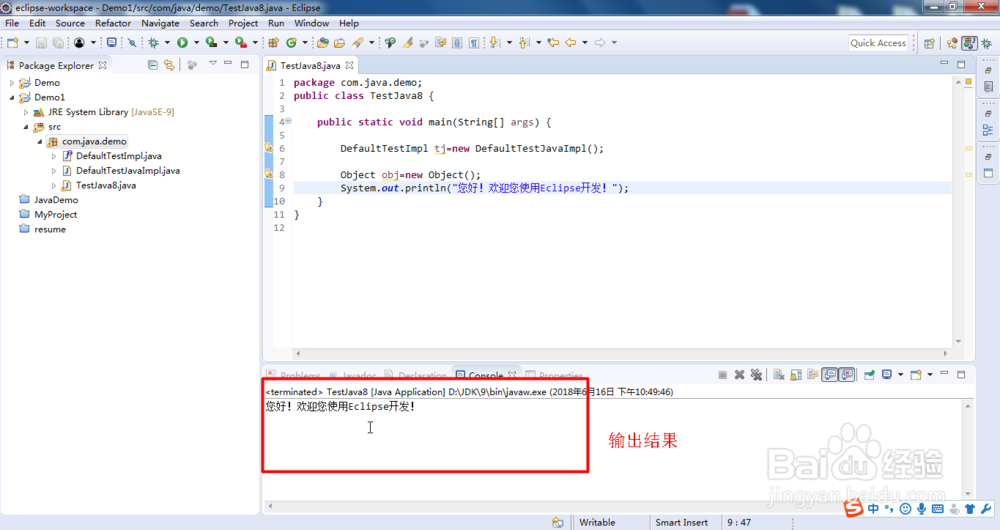Click the Open Console icon
Viewport: 1000px width, 530px height.
click(916, 375)
